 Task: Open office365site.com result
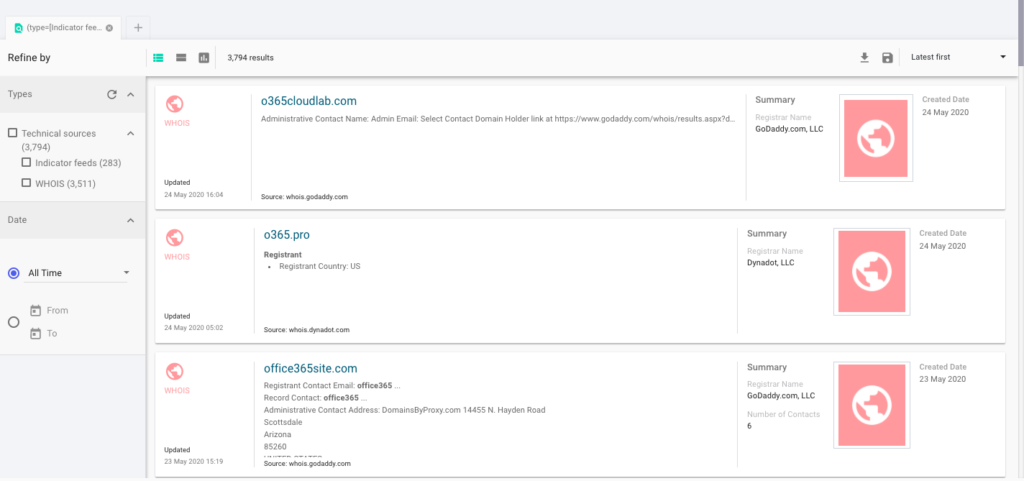[x=310, y=368]
